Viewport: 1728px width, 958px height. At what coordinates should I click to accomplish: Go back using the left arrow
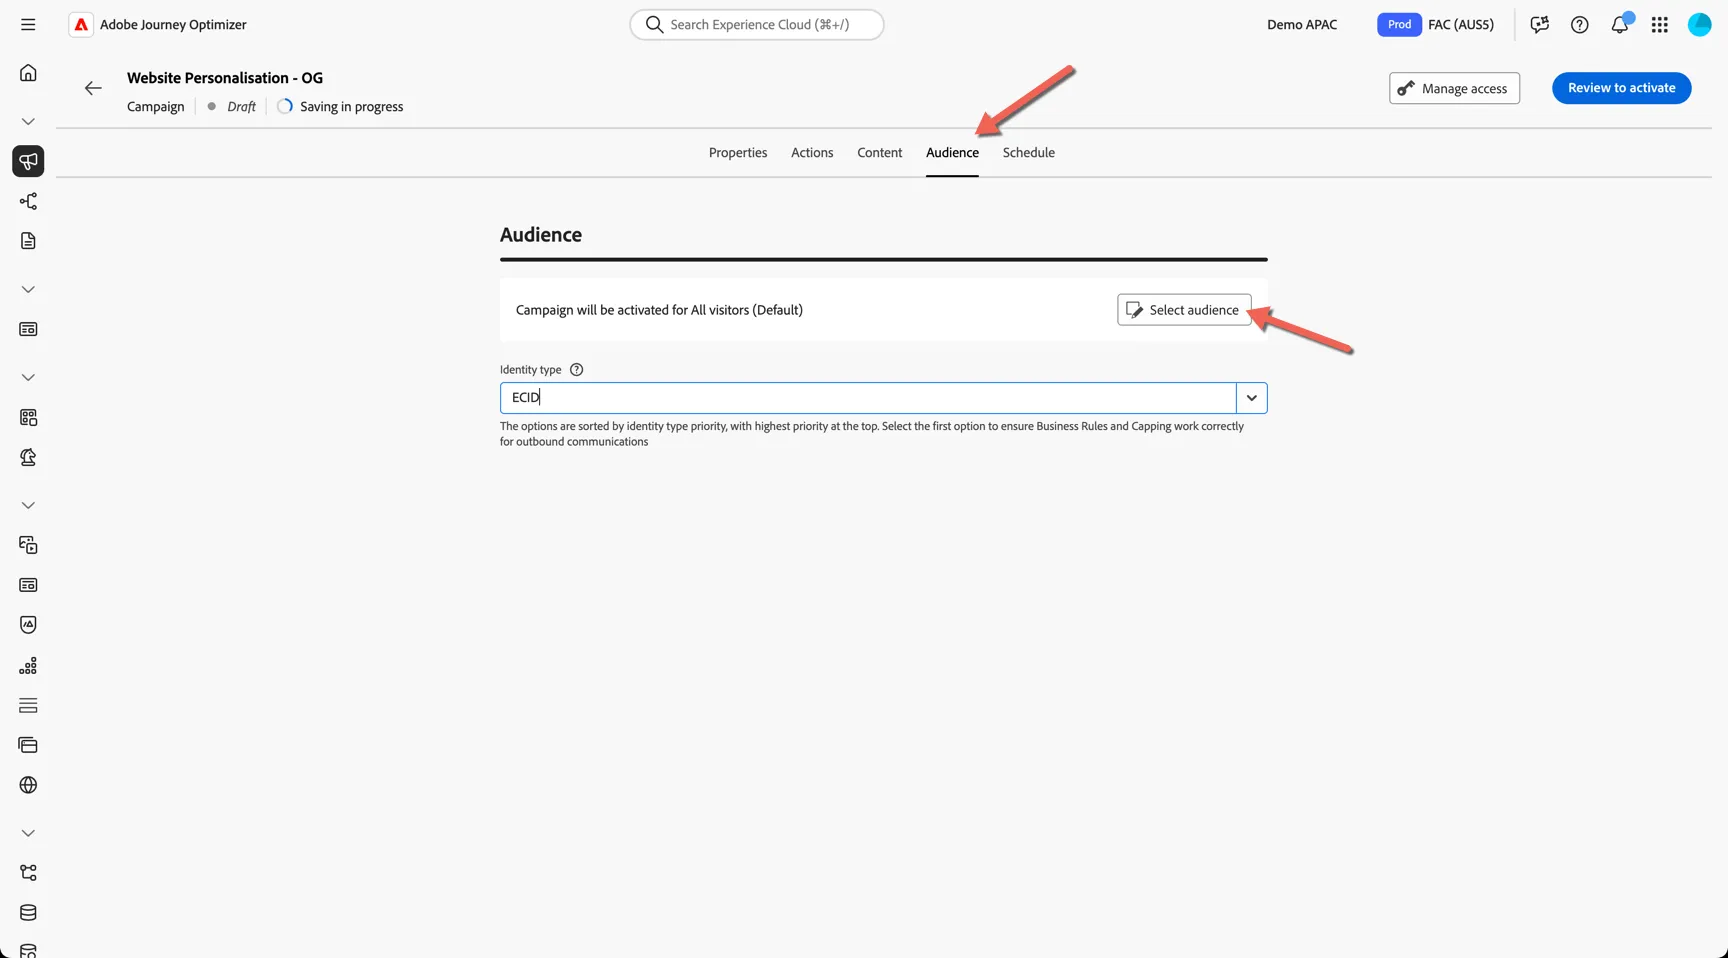point(93,88)
